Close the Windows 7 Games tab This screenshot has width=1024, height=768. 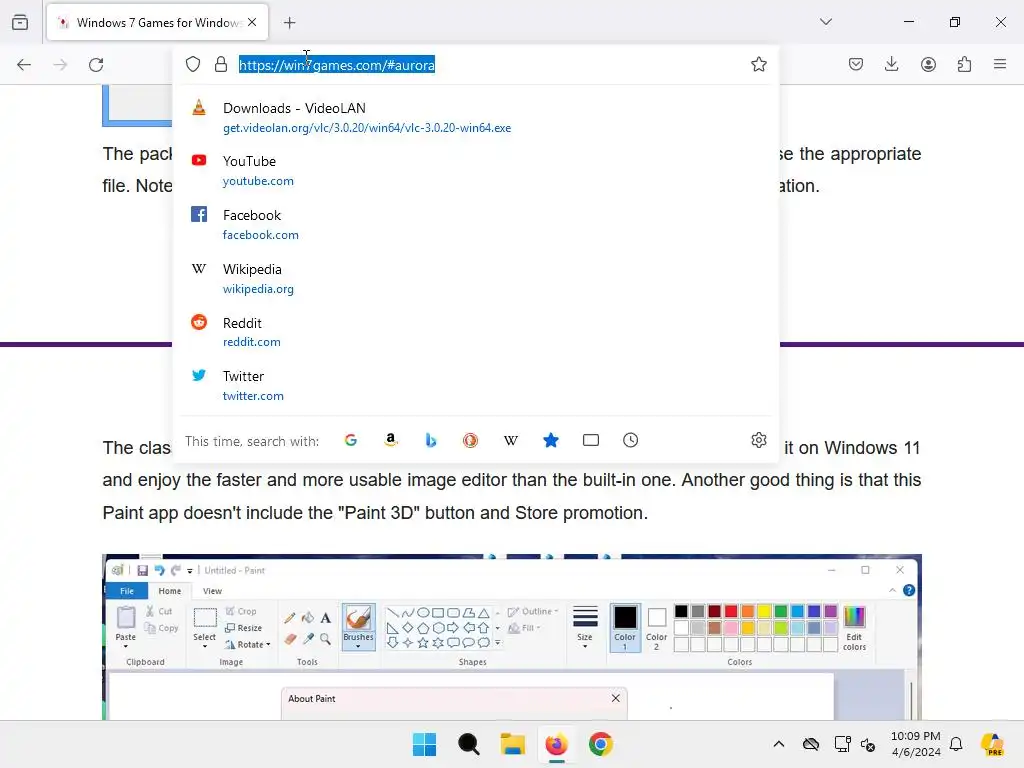pyautogui.click(x=252, y=22)
